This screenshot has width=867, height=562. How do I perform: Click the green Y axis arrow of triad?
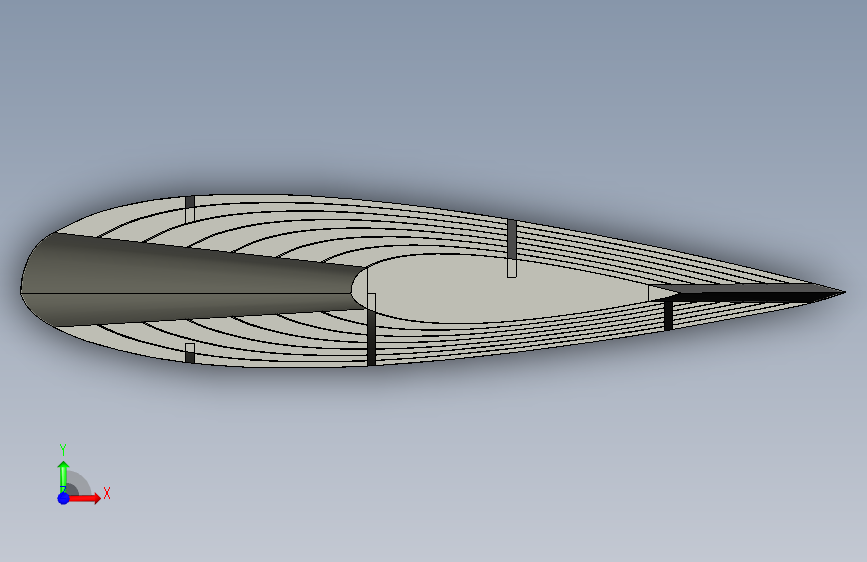click(x=63, y=477)
